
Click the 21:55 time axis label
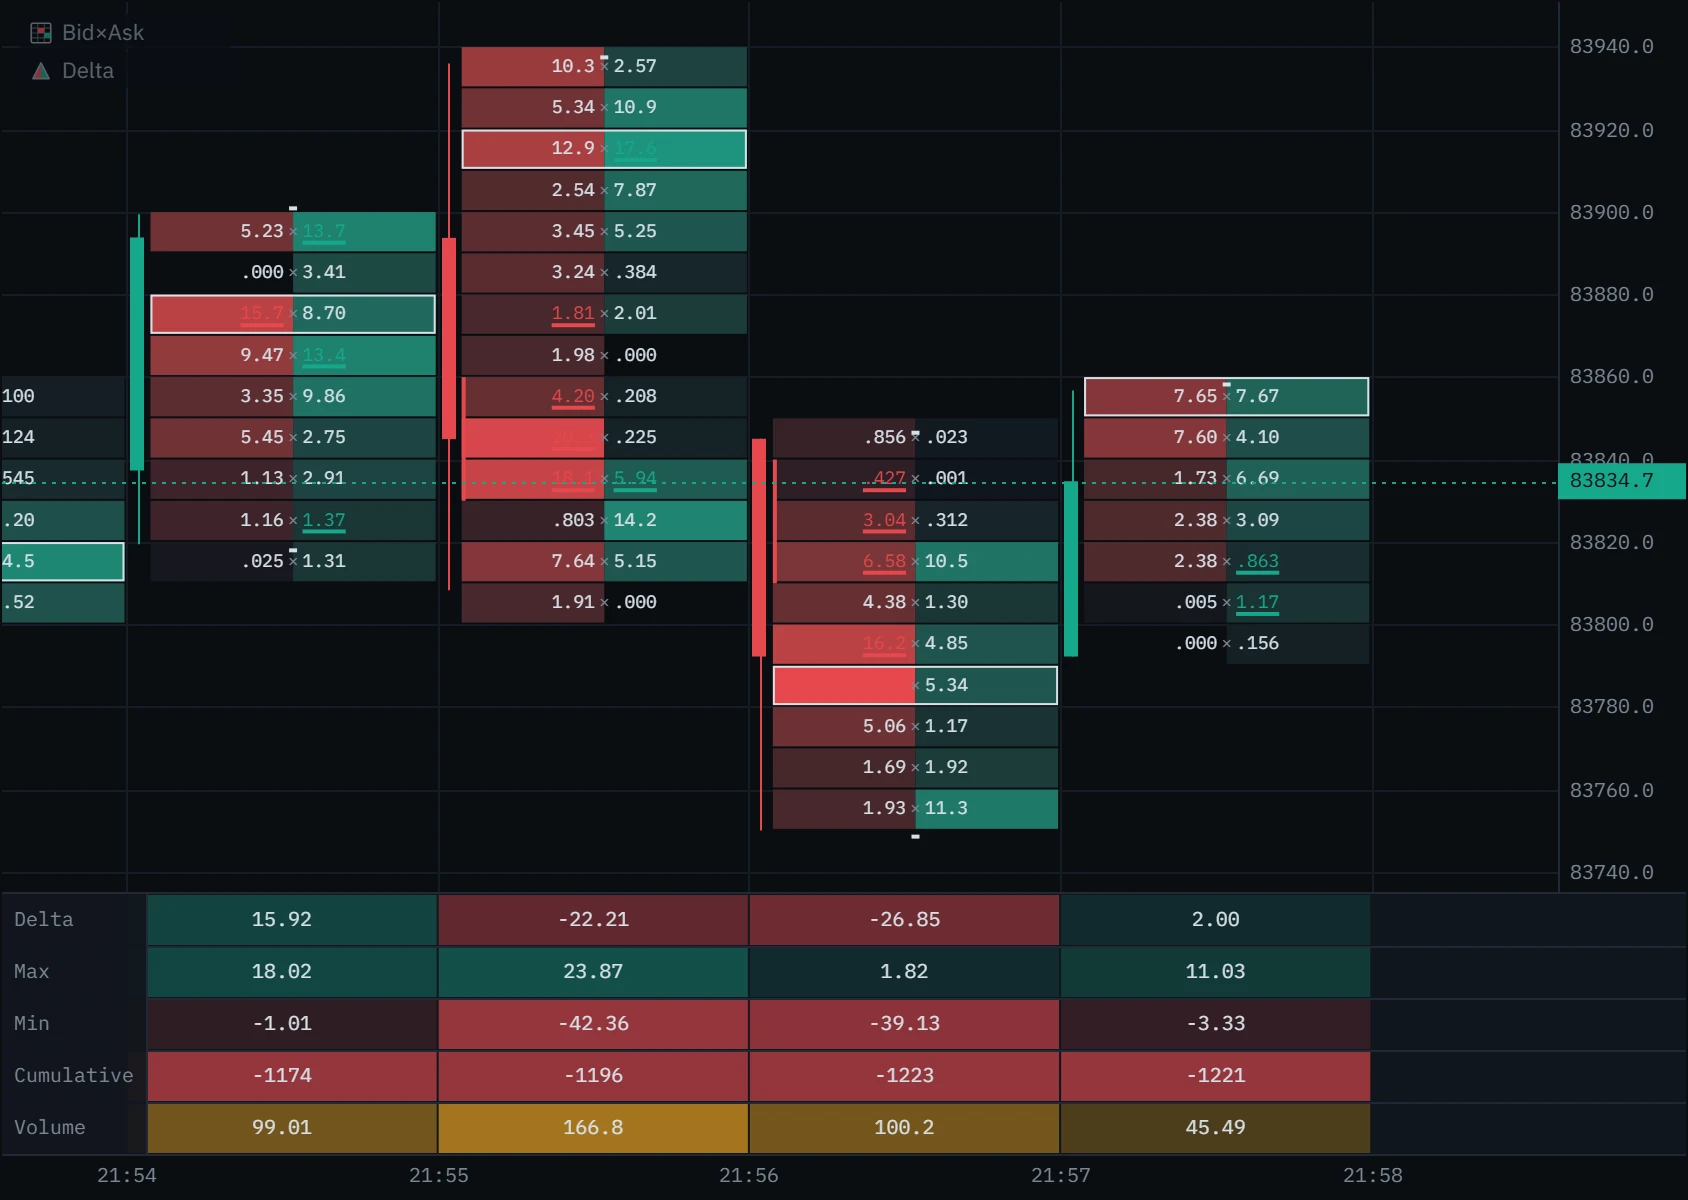point(438,1176)
